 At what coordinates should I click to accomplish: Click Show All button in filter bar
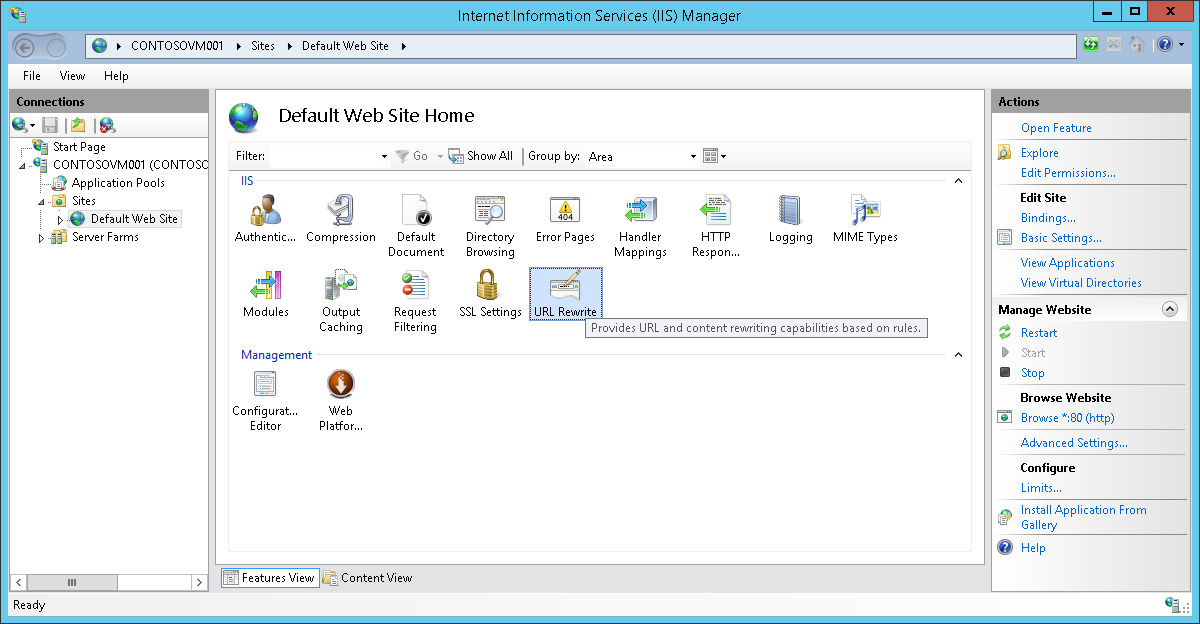tap(480, 156)
